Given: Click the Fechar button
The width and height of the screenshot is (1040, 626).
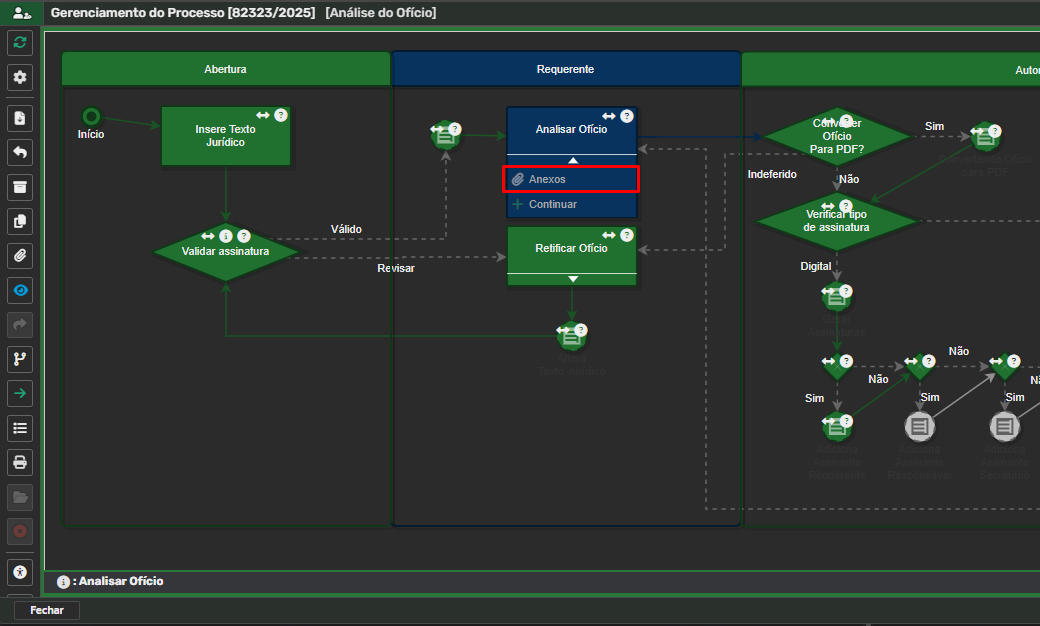Looking at the screenshot, I should [x=46, y=610].
